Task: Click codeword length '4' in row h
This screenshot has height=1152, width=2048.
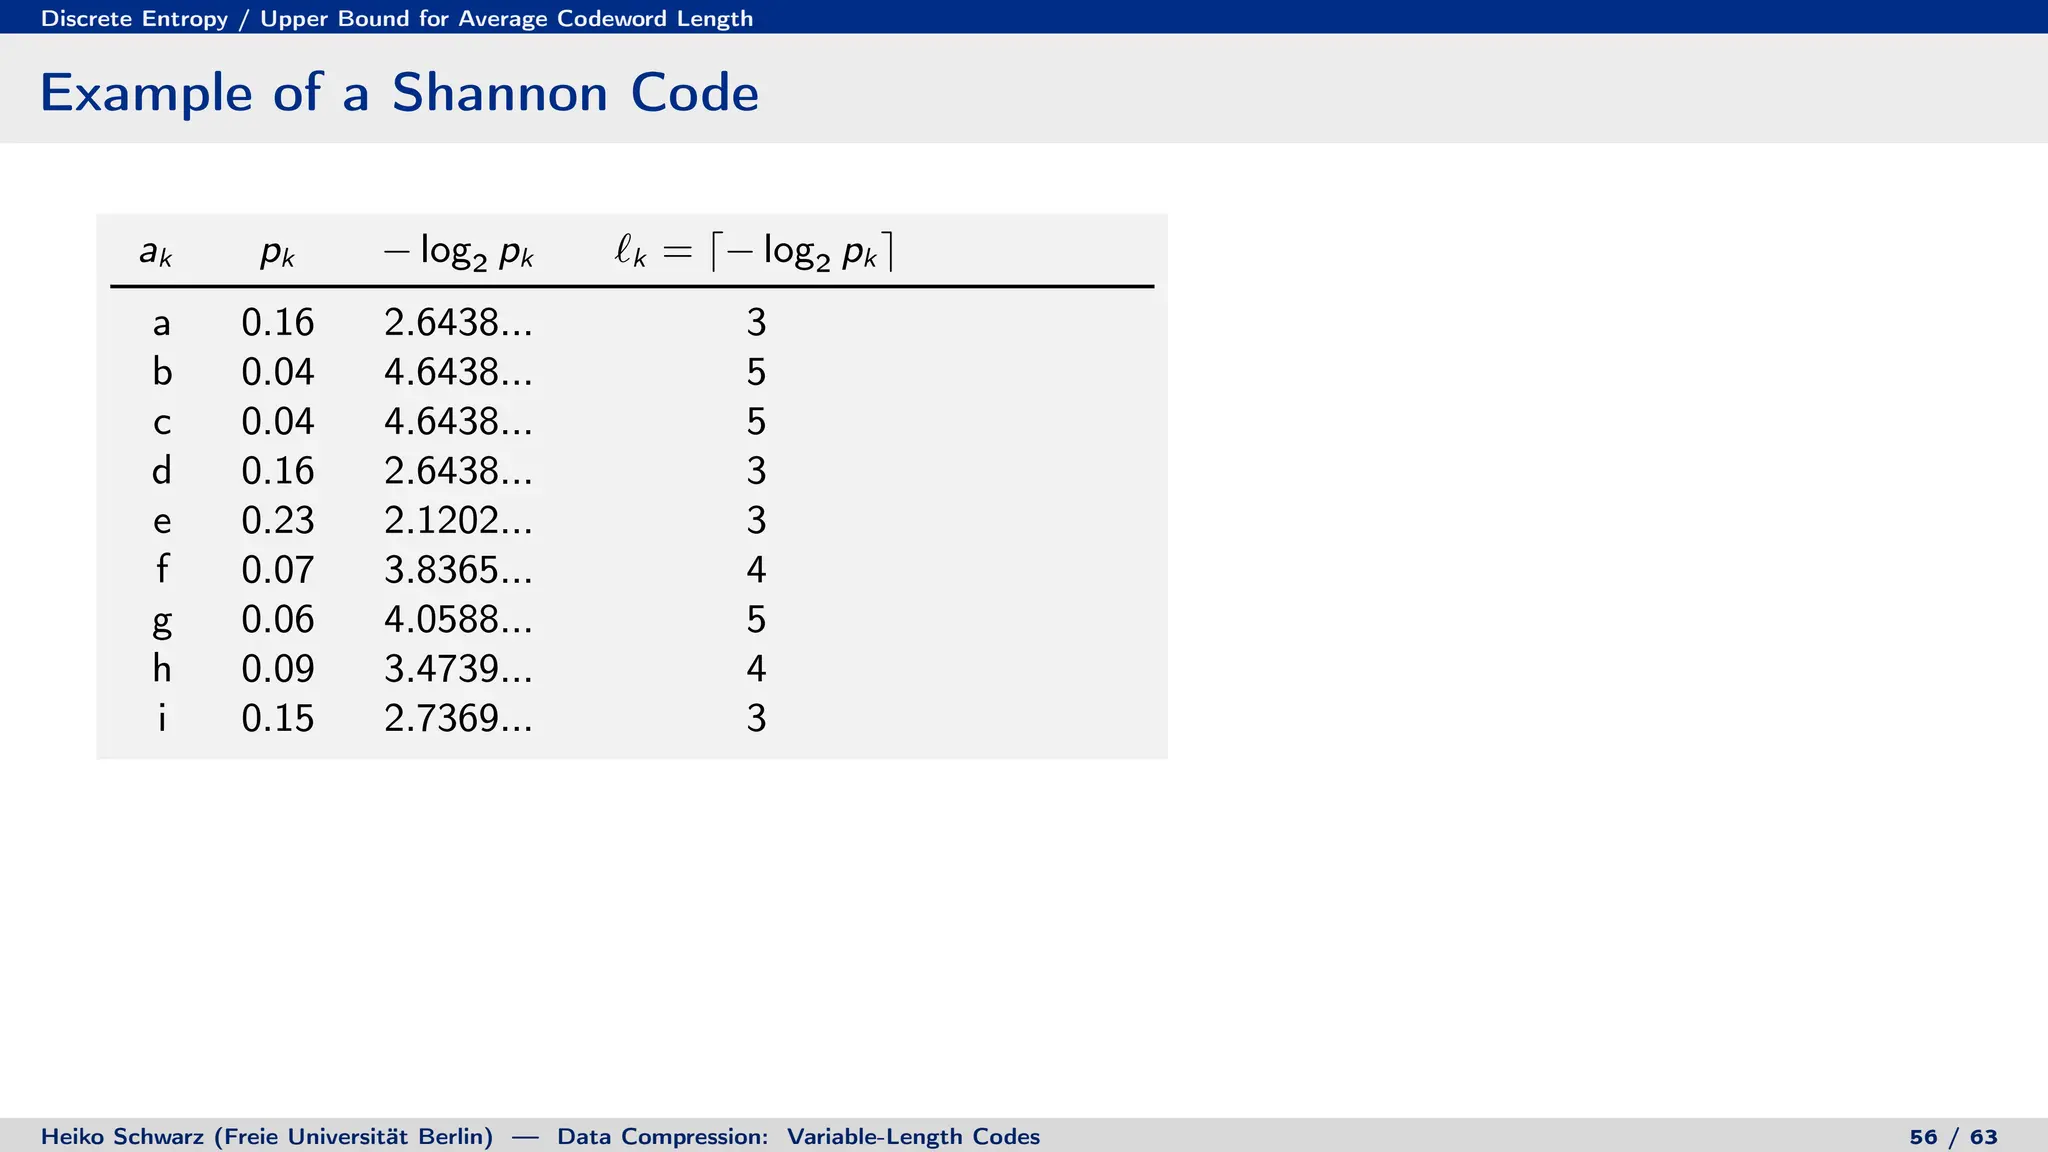Action: point(756,669)
